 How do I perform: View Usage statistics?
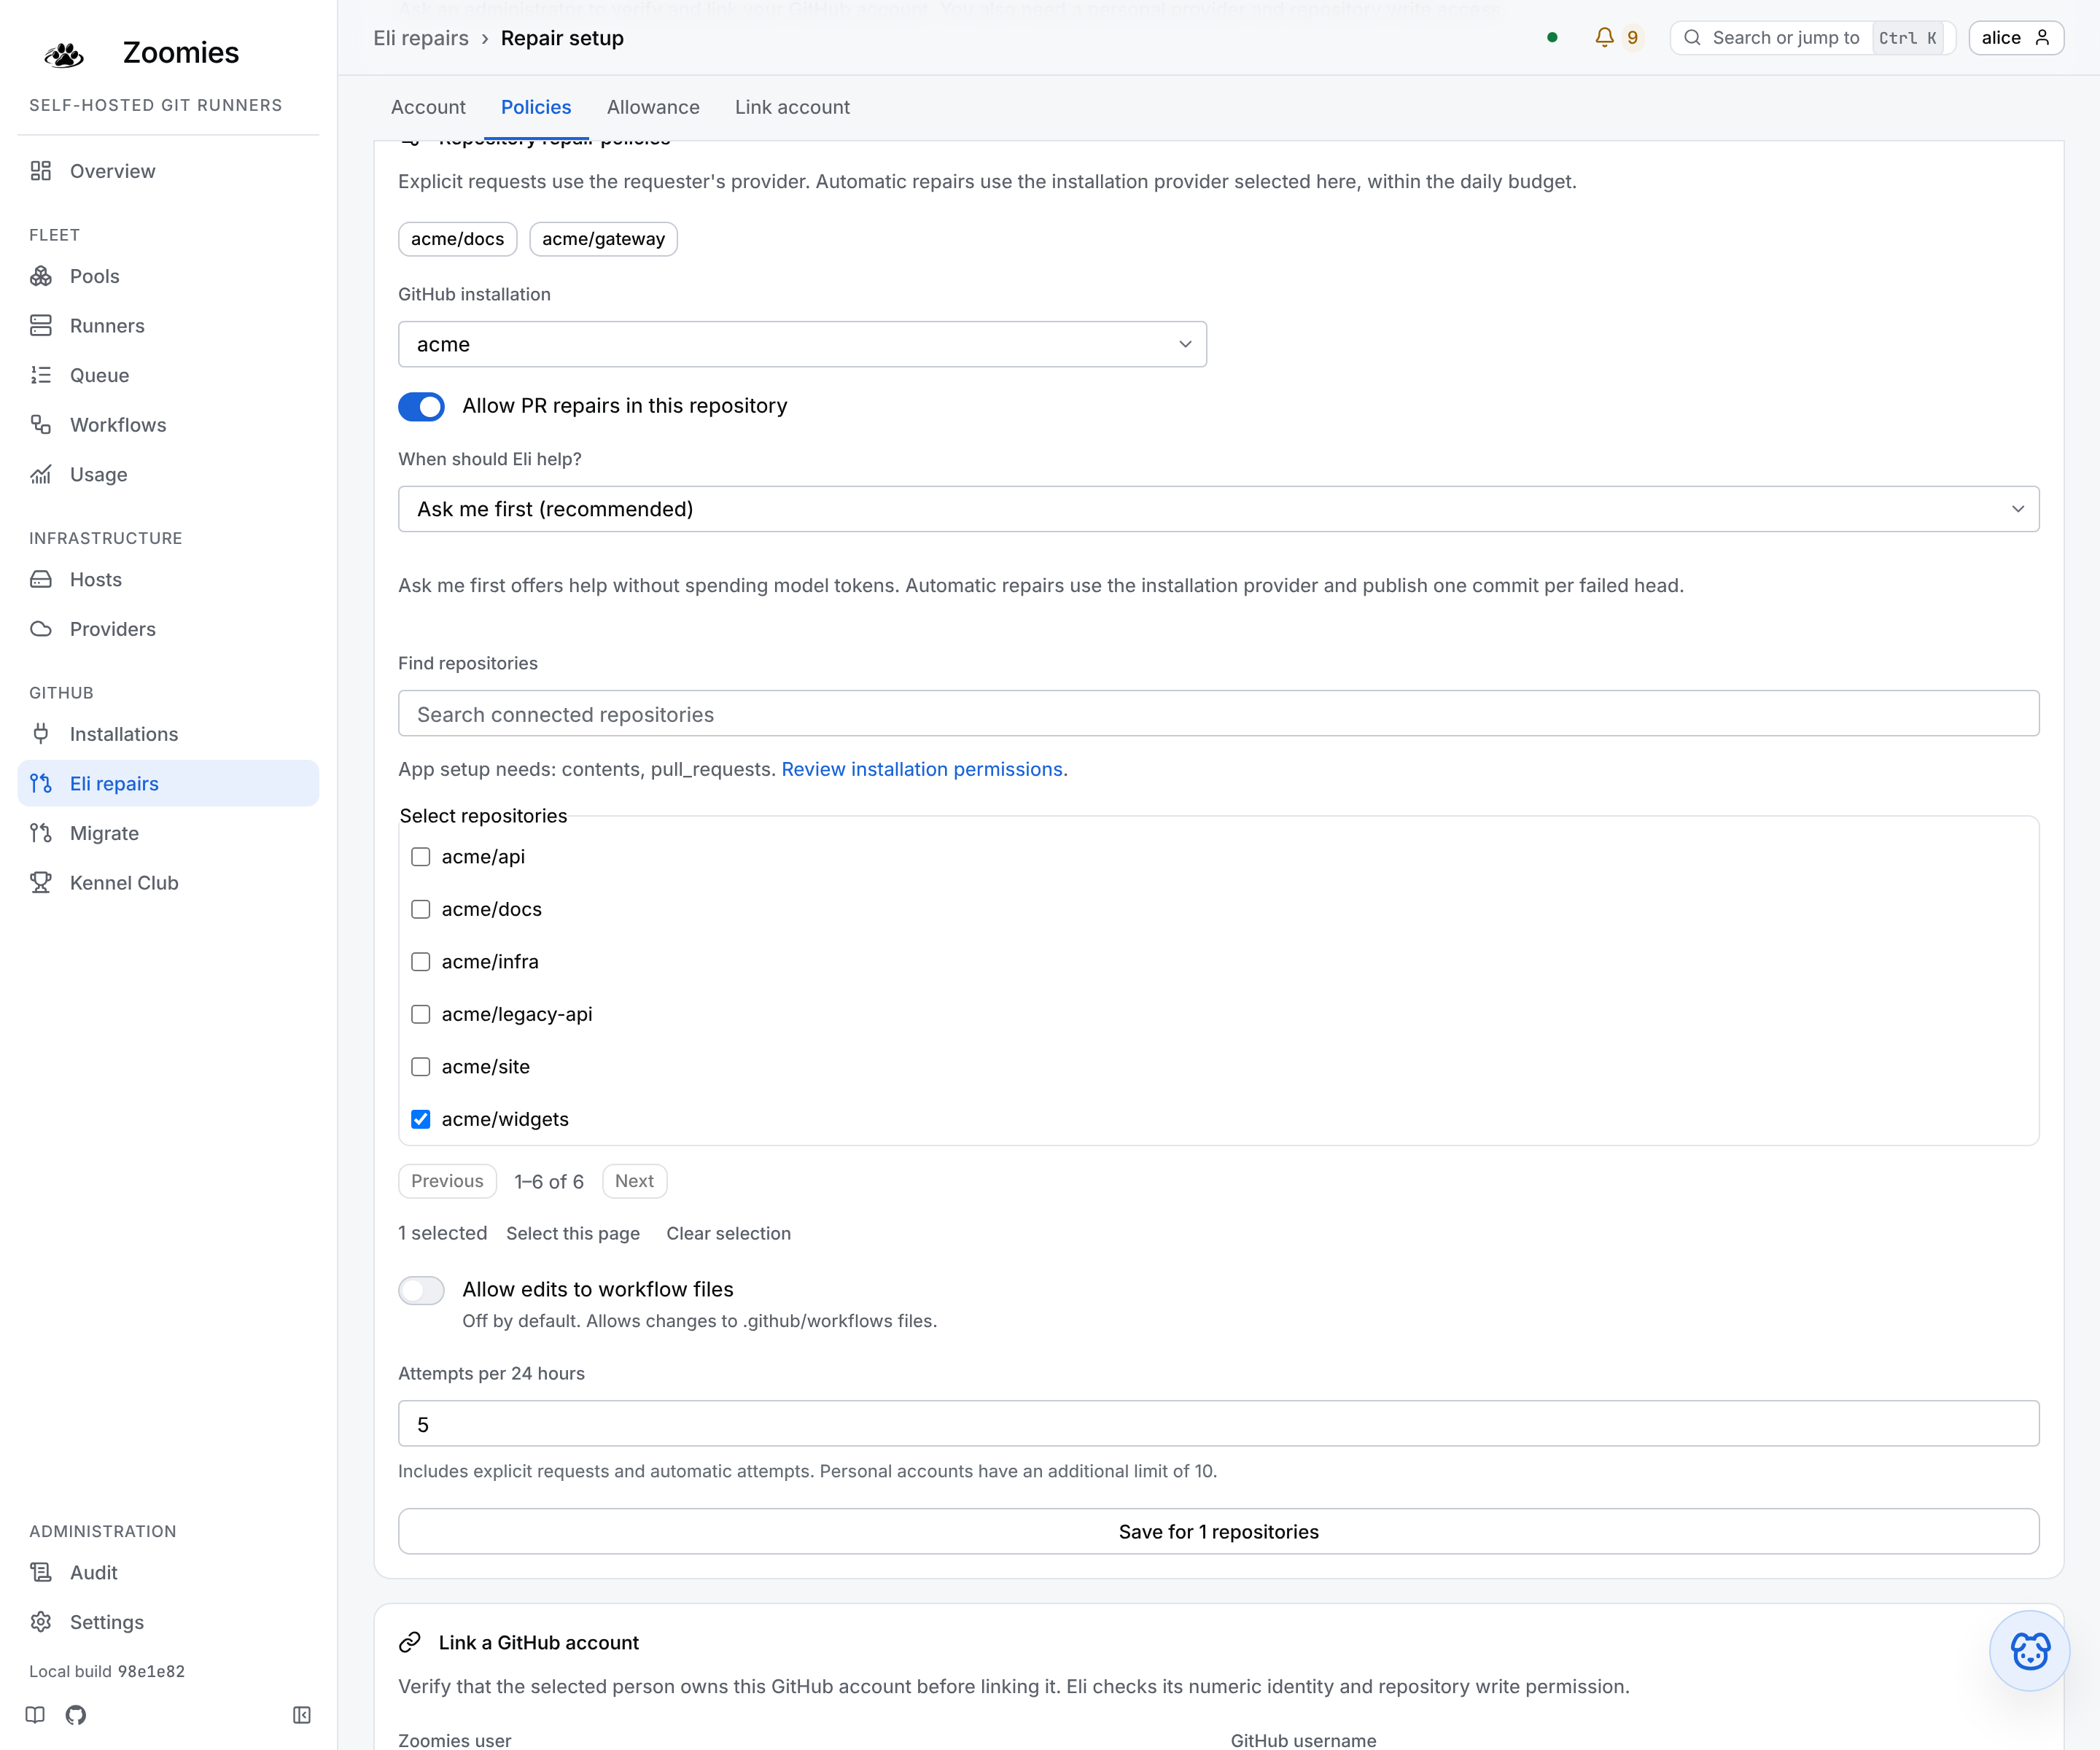[x=168, y=474]
